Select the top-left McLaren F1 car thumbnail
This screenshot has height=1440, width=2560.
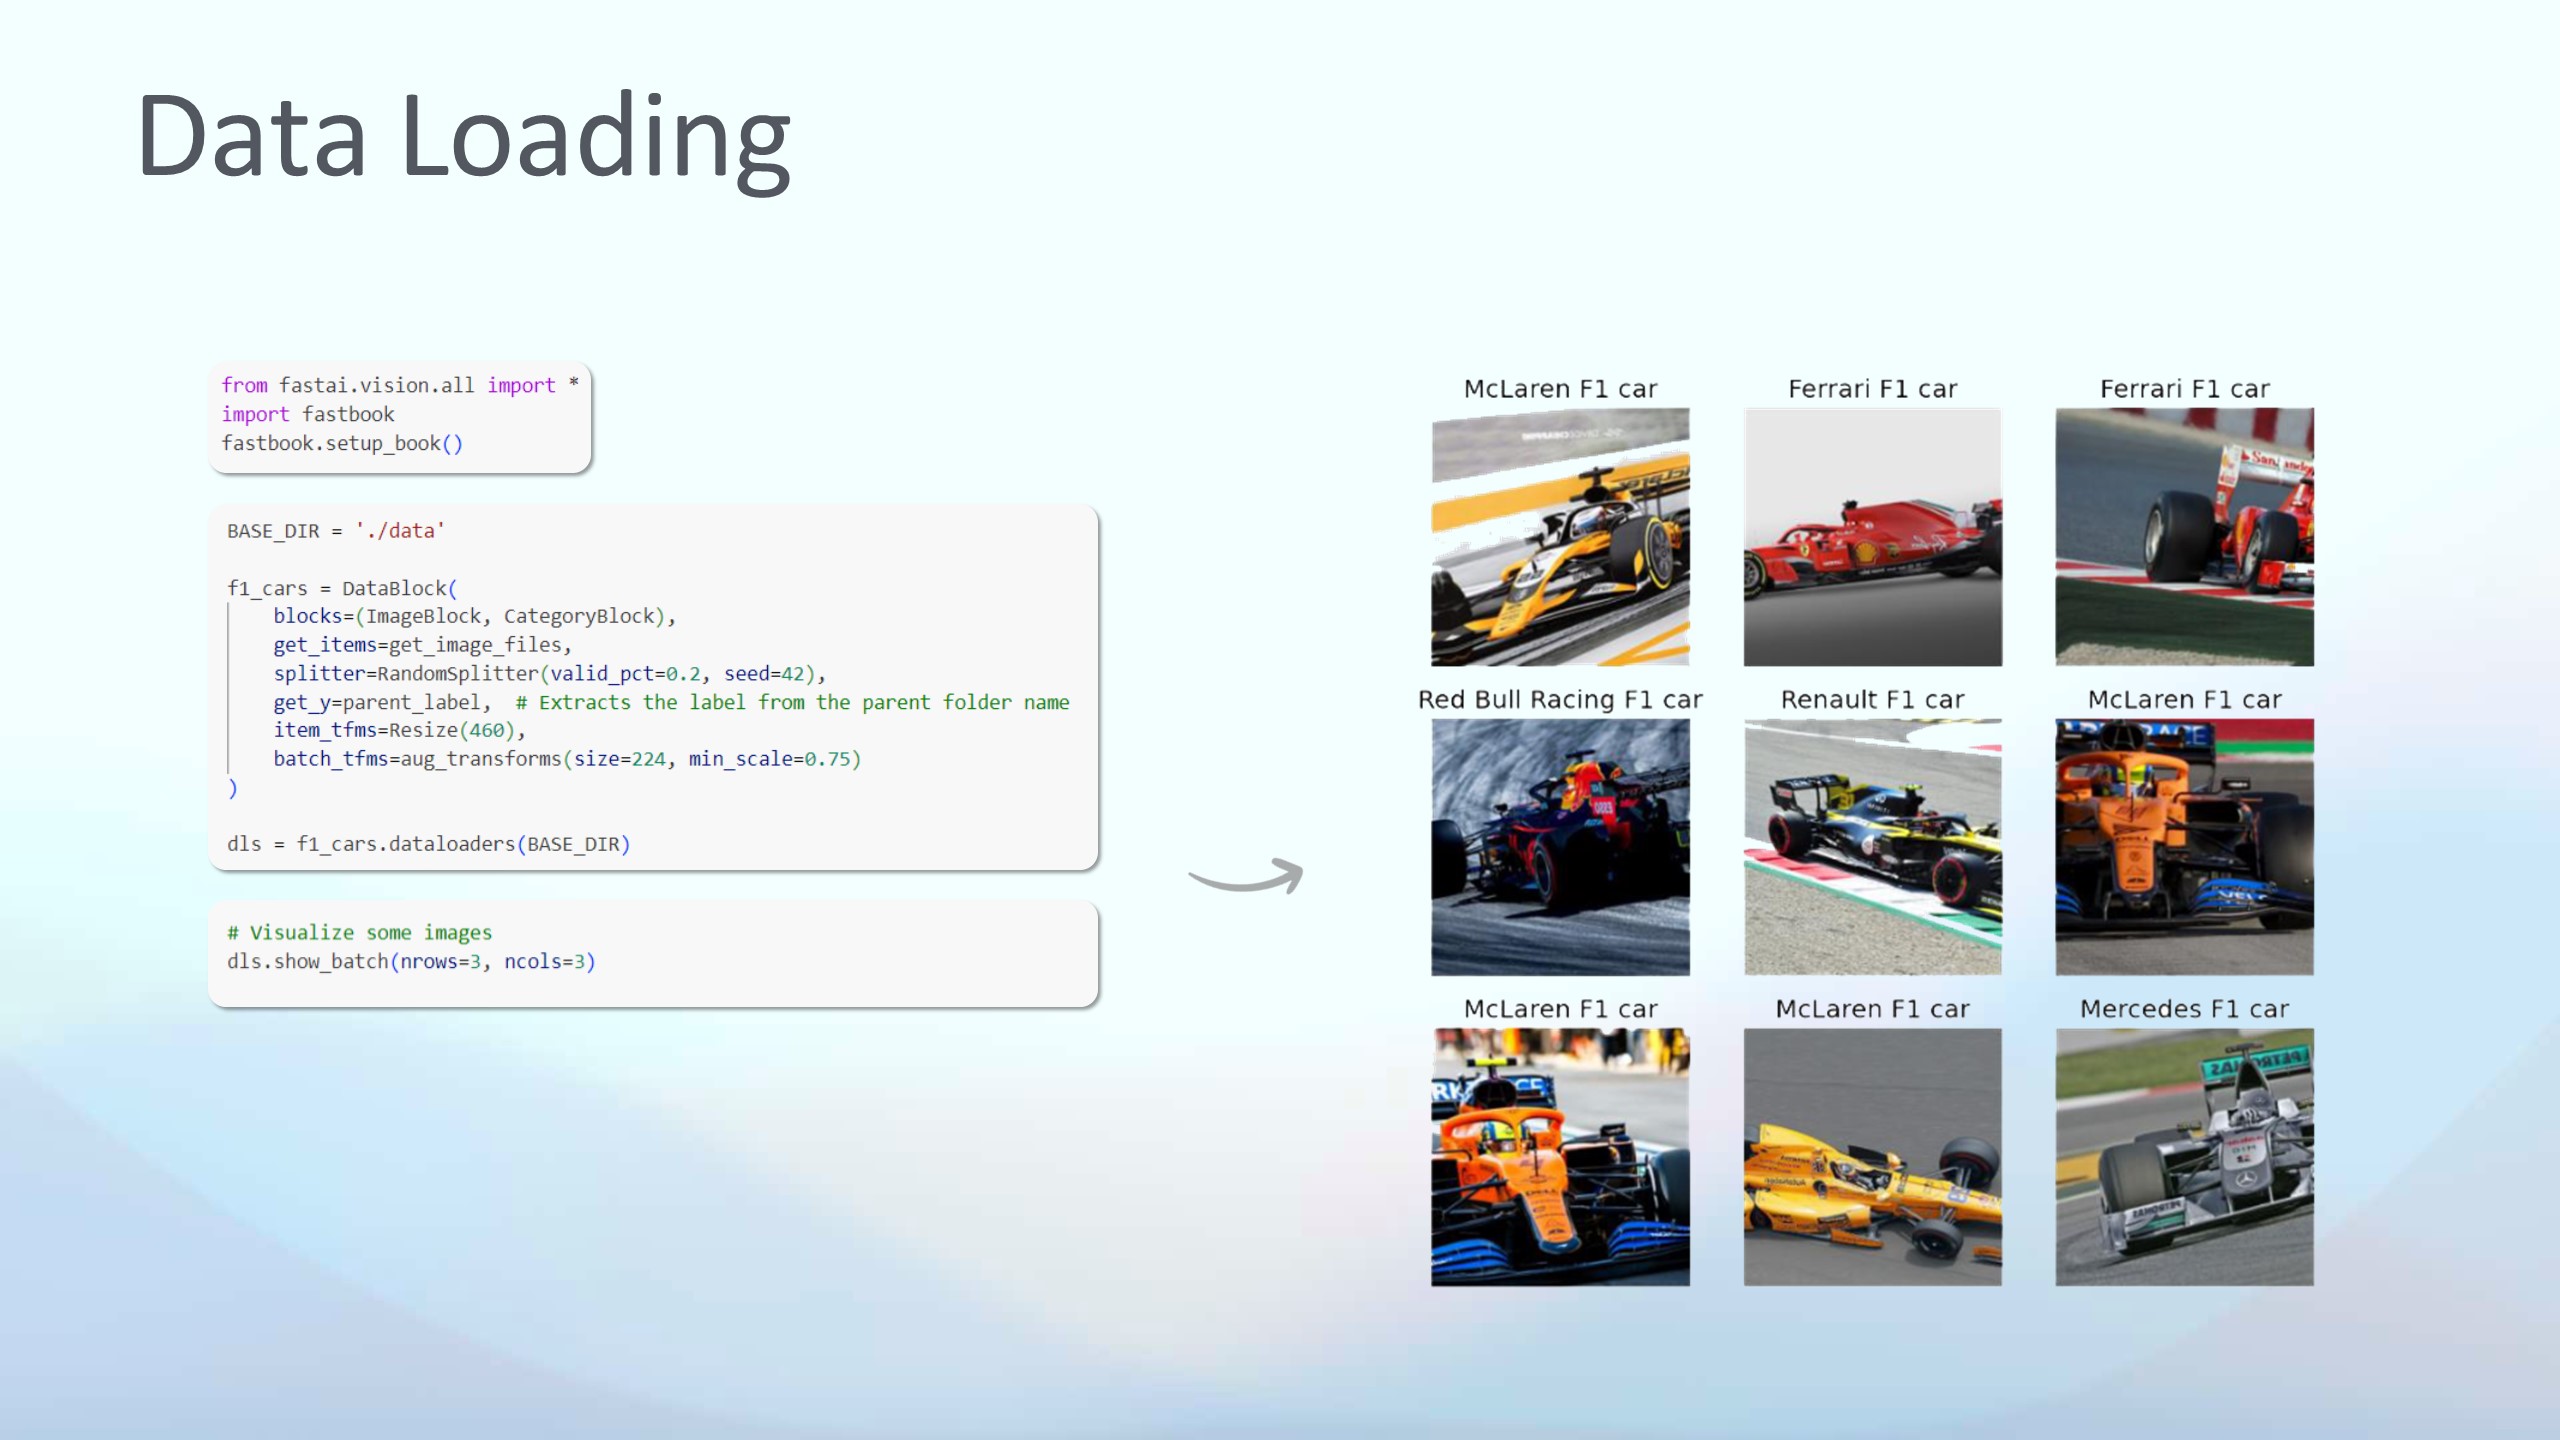pos(1560,536)
